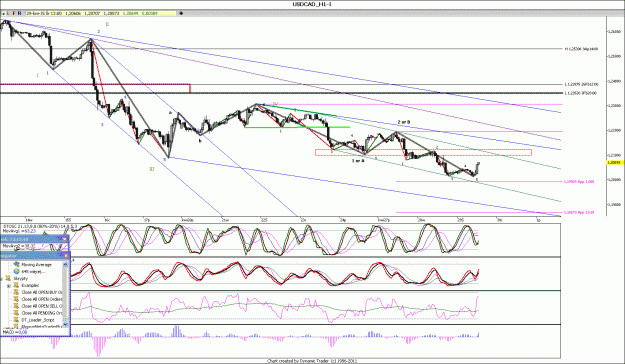Select 'DT_Leader_Script' in Navigator
The image size is (625, 364).
[x=38, y=320]
